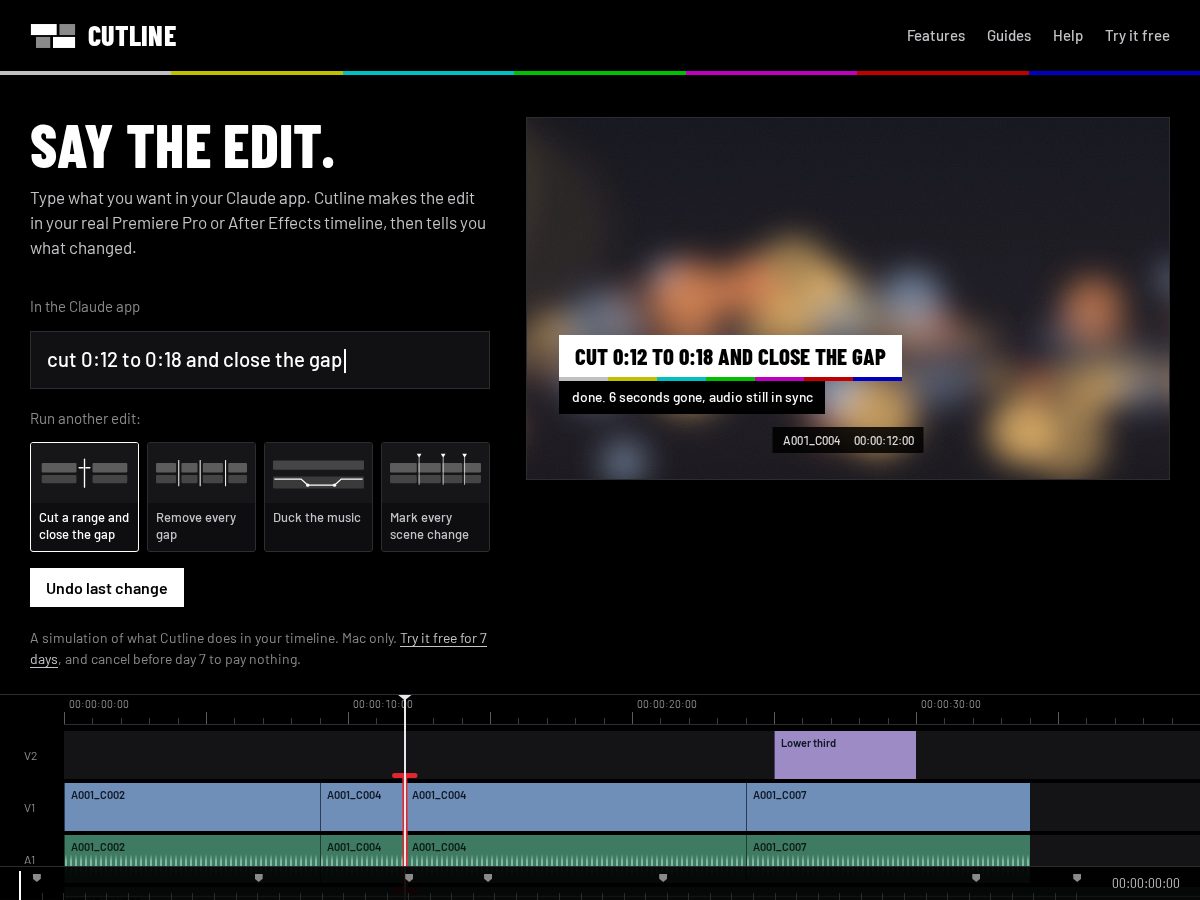Go to the Help page

tap(1068, 36)
